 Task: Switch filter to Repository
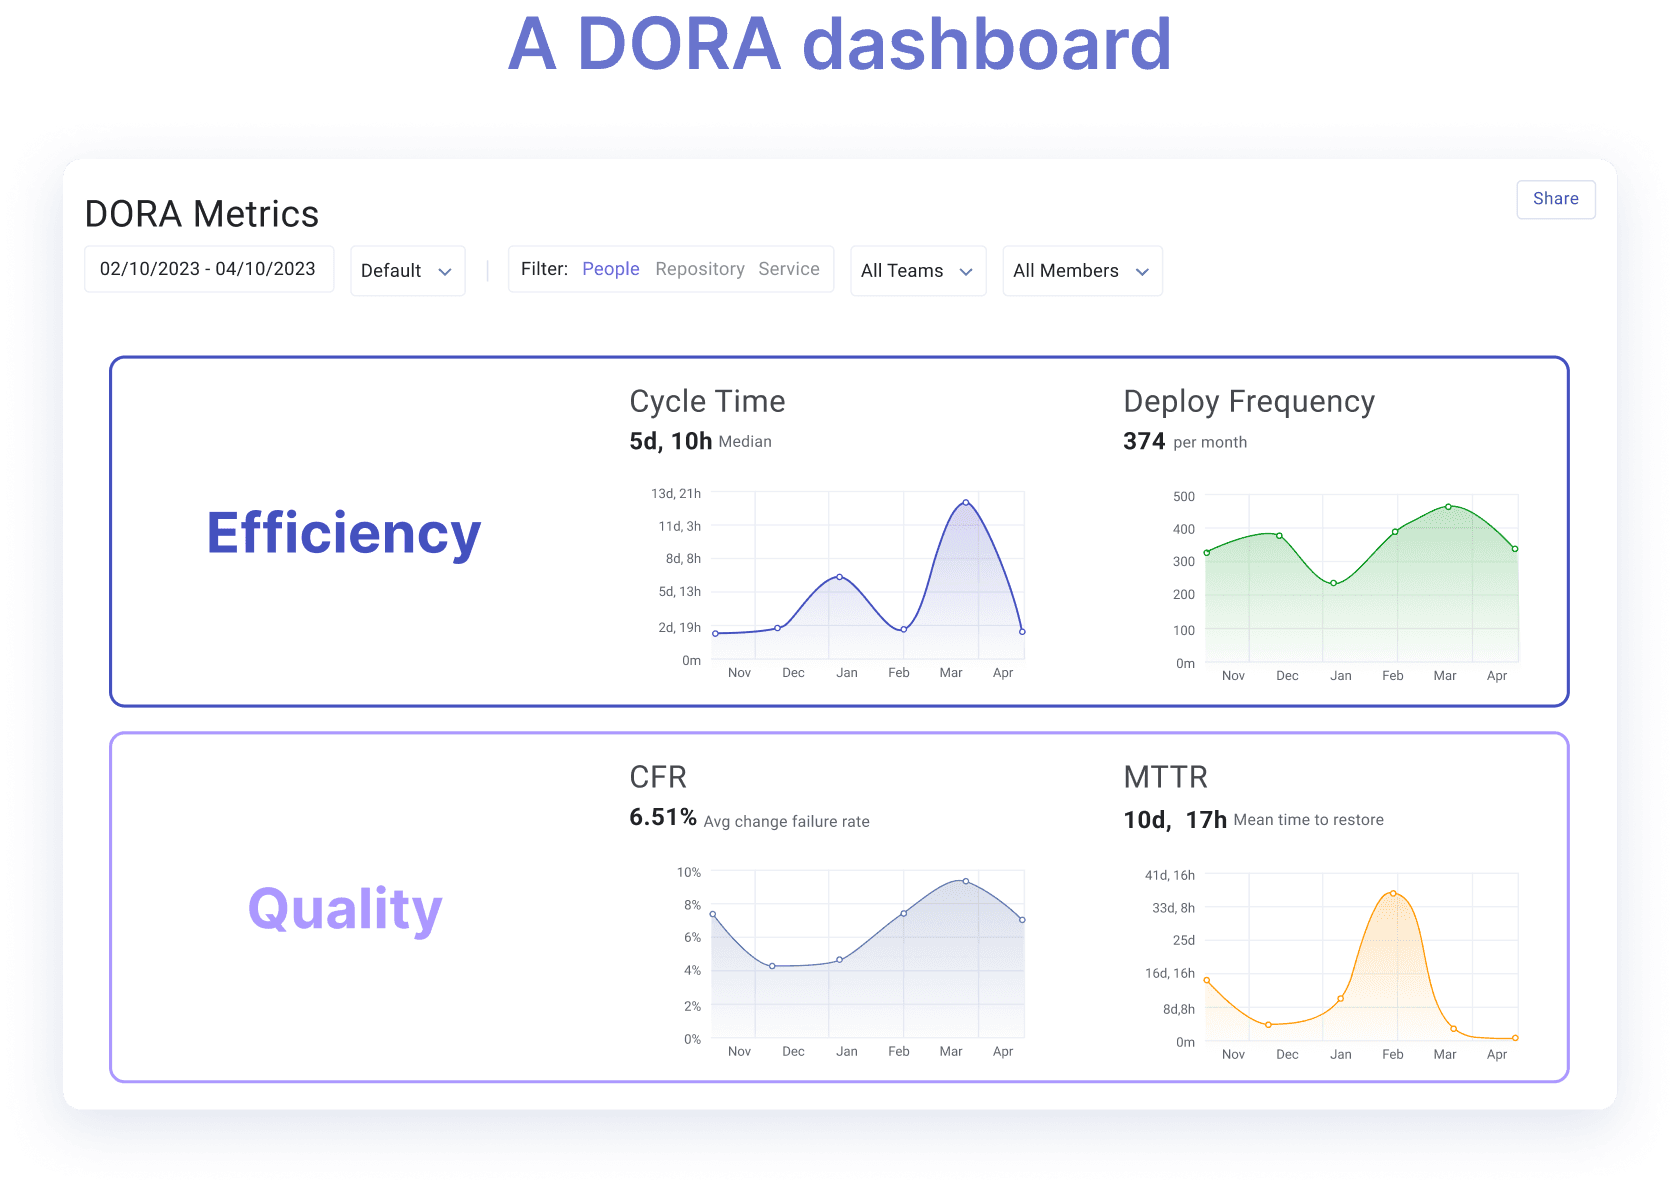(x=700, y=269)
